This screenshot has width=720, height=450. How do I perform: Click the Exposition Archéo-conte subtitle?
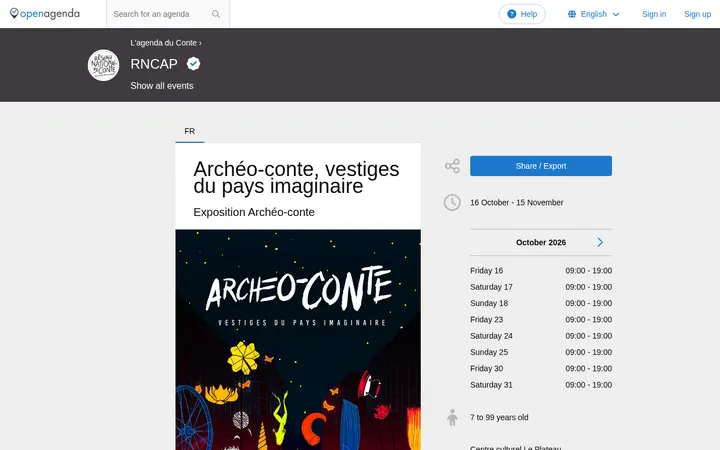pos(254,212)
